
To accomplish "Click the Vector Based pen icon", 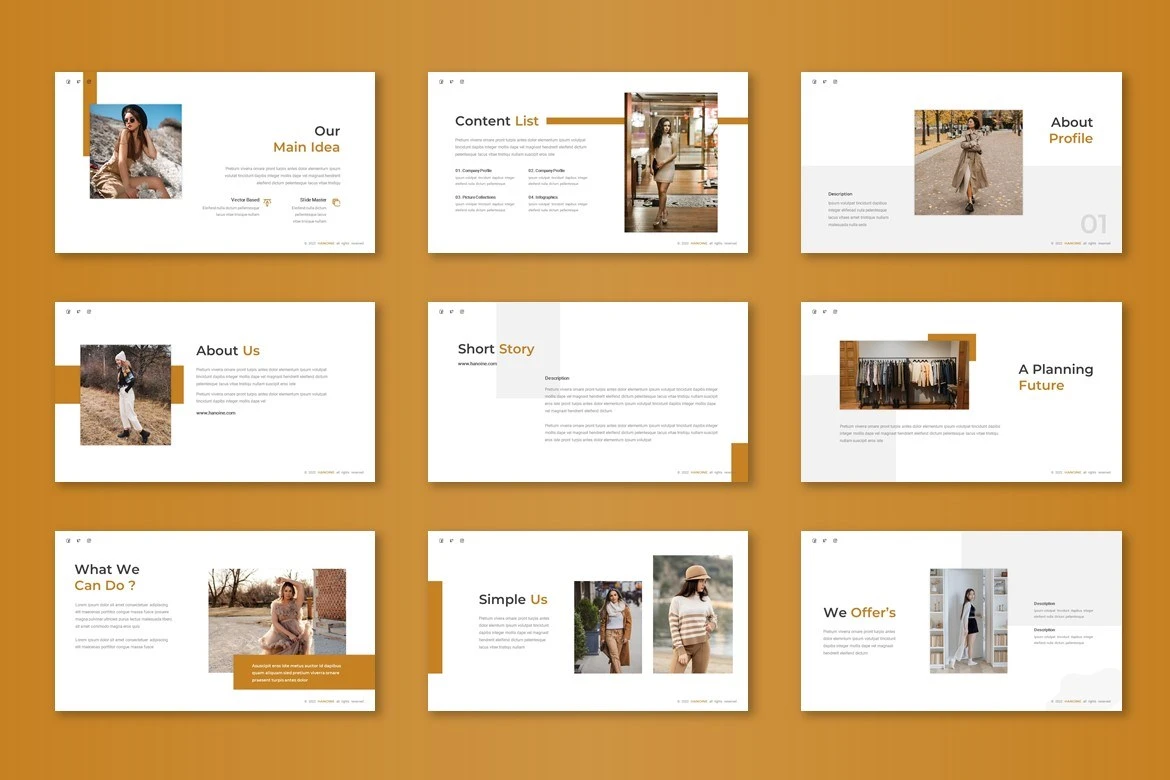I will 267,202.
